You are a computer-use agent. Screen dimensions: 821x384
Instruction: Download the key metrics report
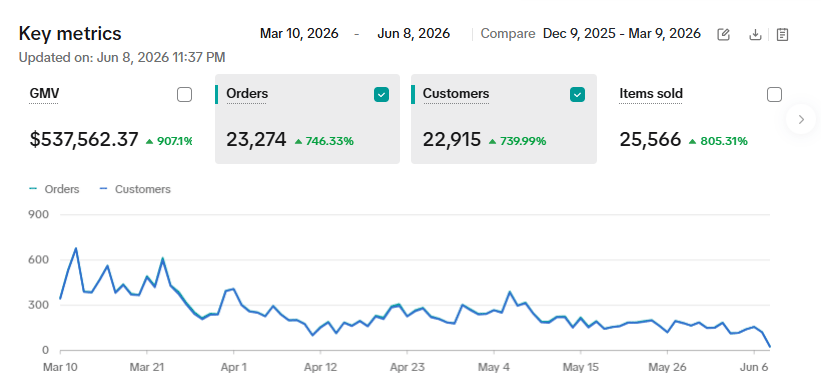tap(755, 35)
